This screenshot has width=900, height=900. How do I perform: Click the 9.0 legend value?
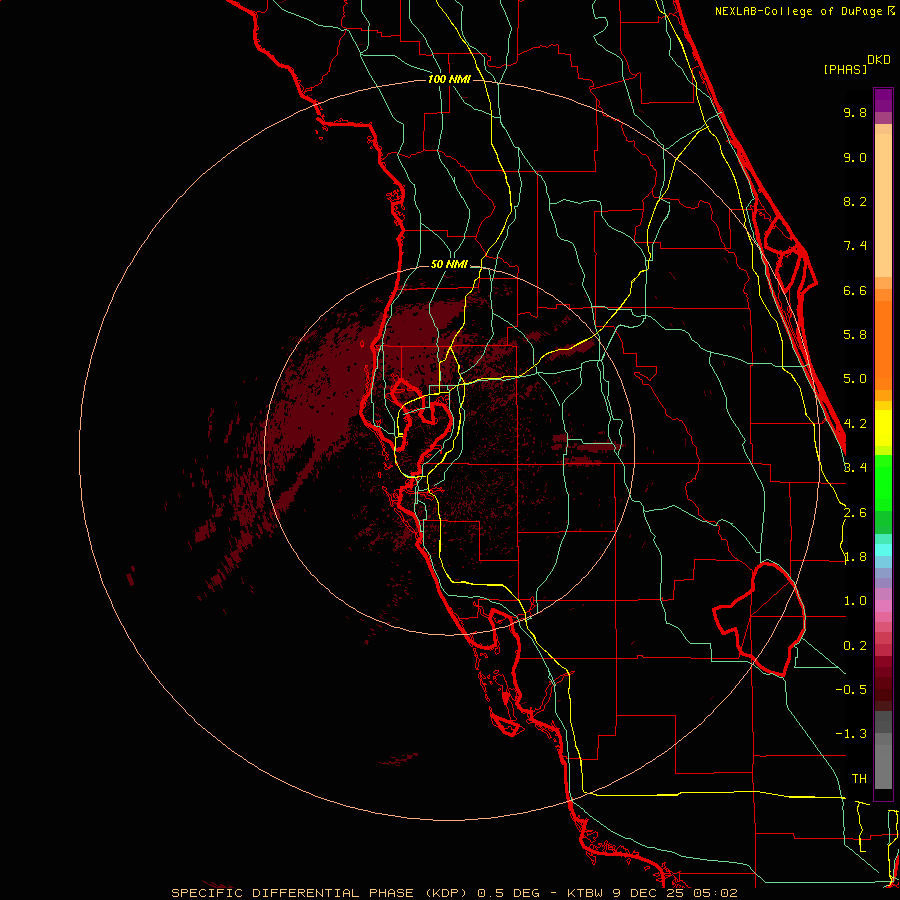point(855,157)
